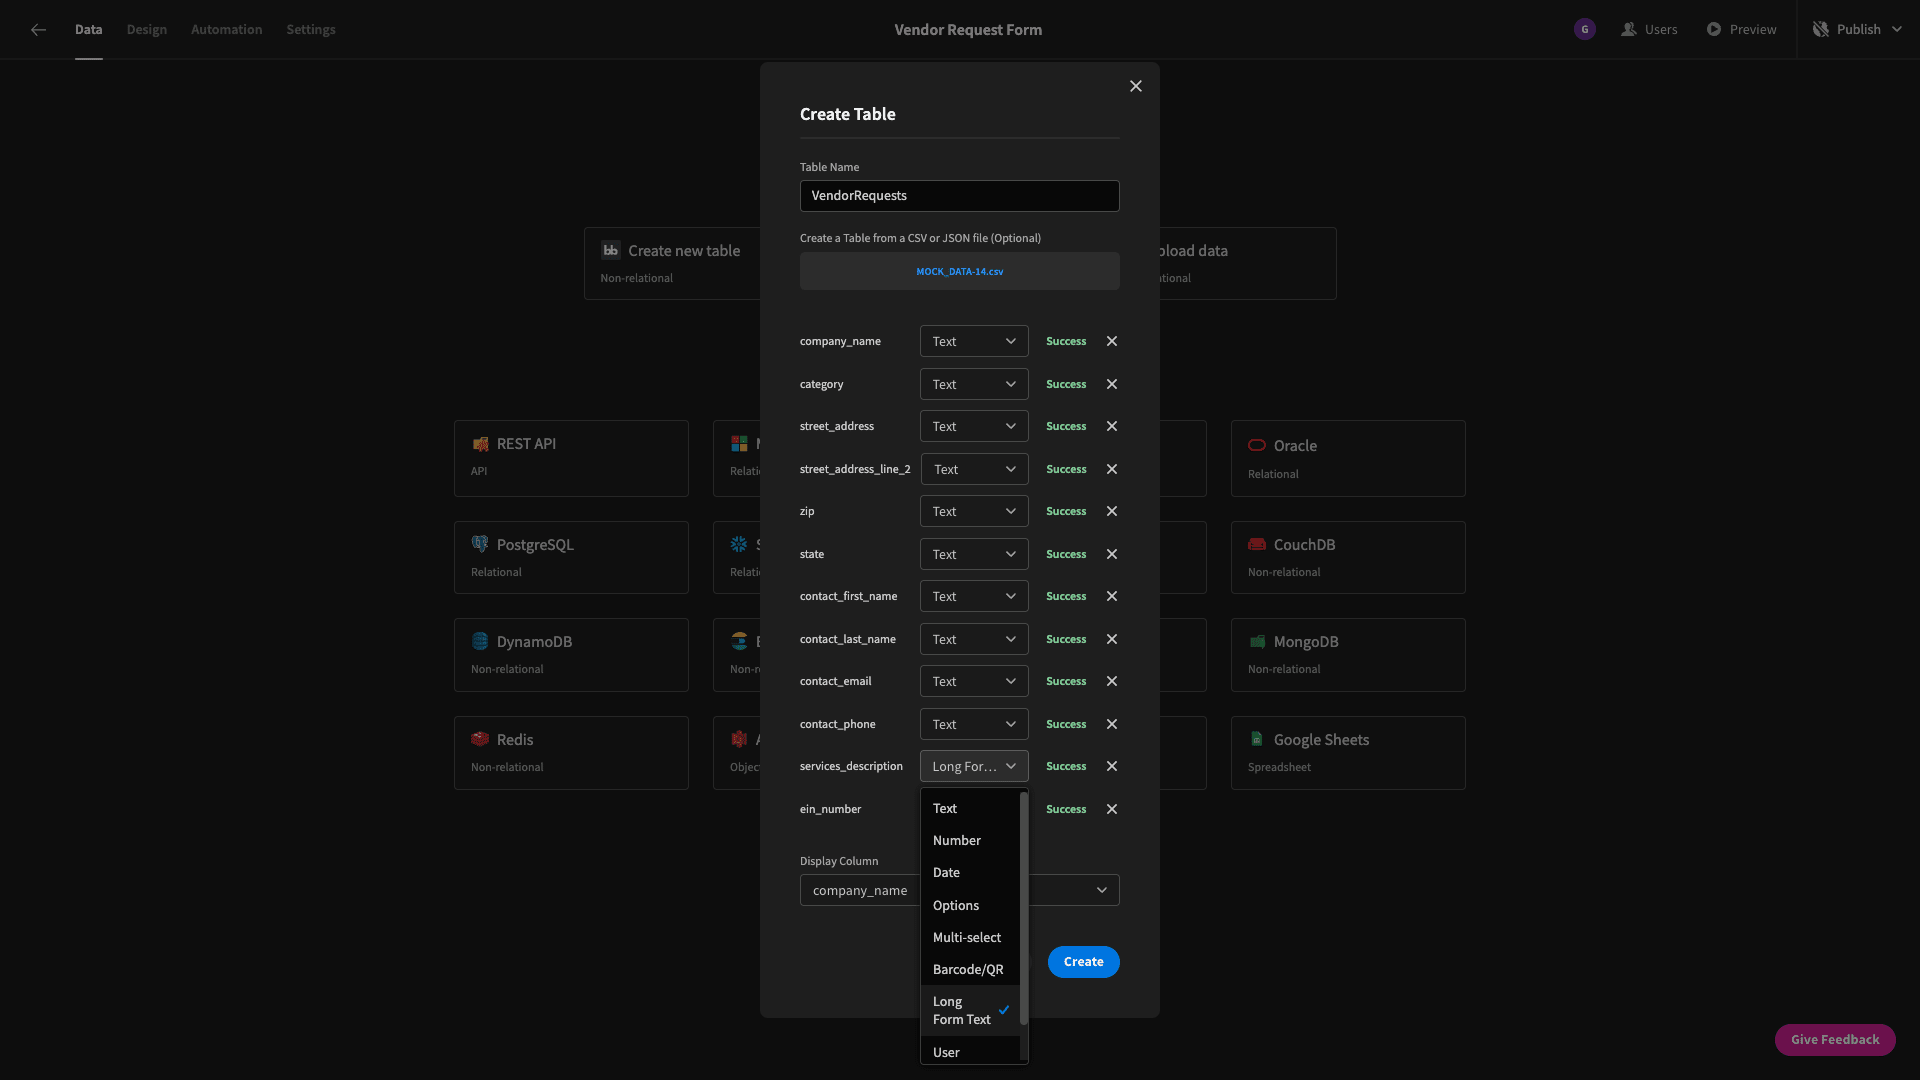This screenshot has width=1920, height=1080.
Task: Close the Create Table dialog
Action: pyautogui.click(x=1136, y=86)
